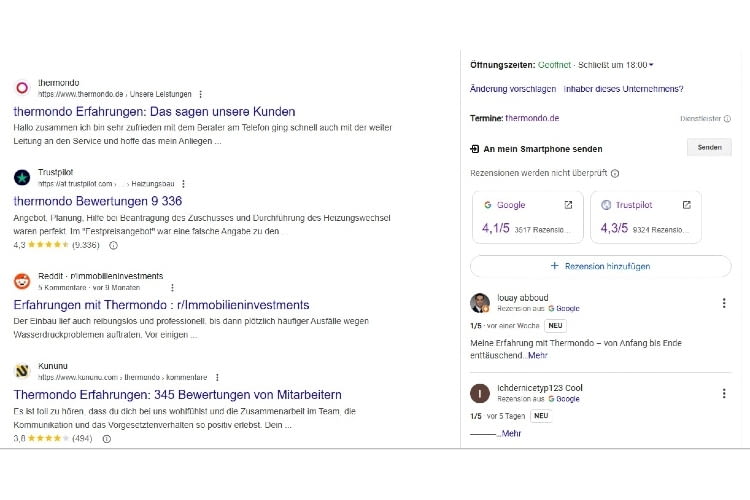The width and height of the screenshot is (750, 500).
Task: Click the thermondo.de URL breadcrumb
Action: point(115,94)
